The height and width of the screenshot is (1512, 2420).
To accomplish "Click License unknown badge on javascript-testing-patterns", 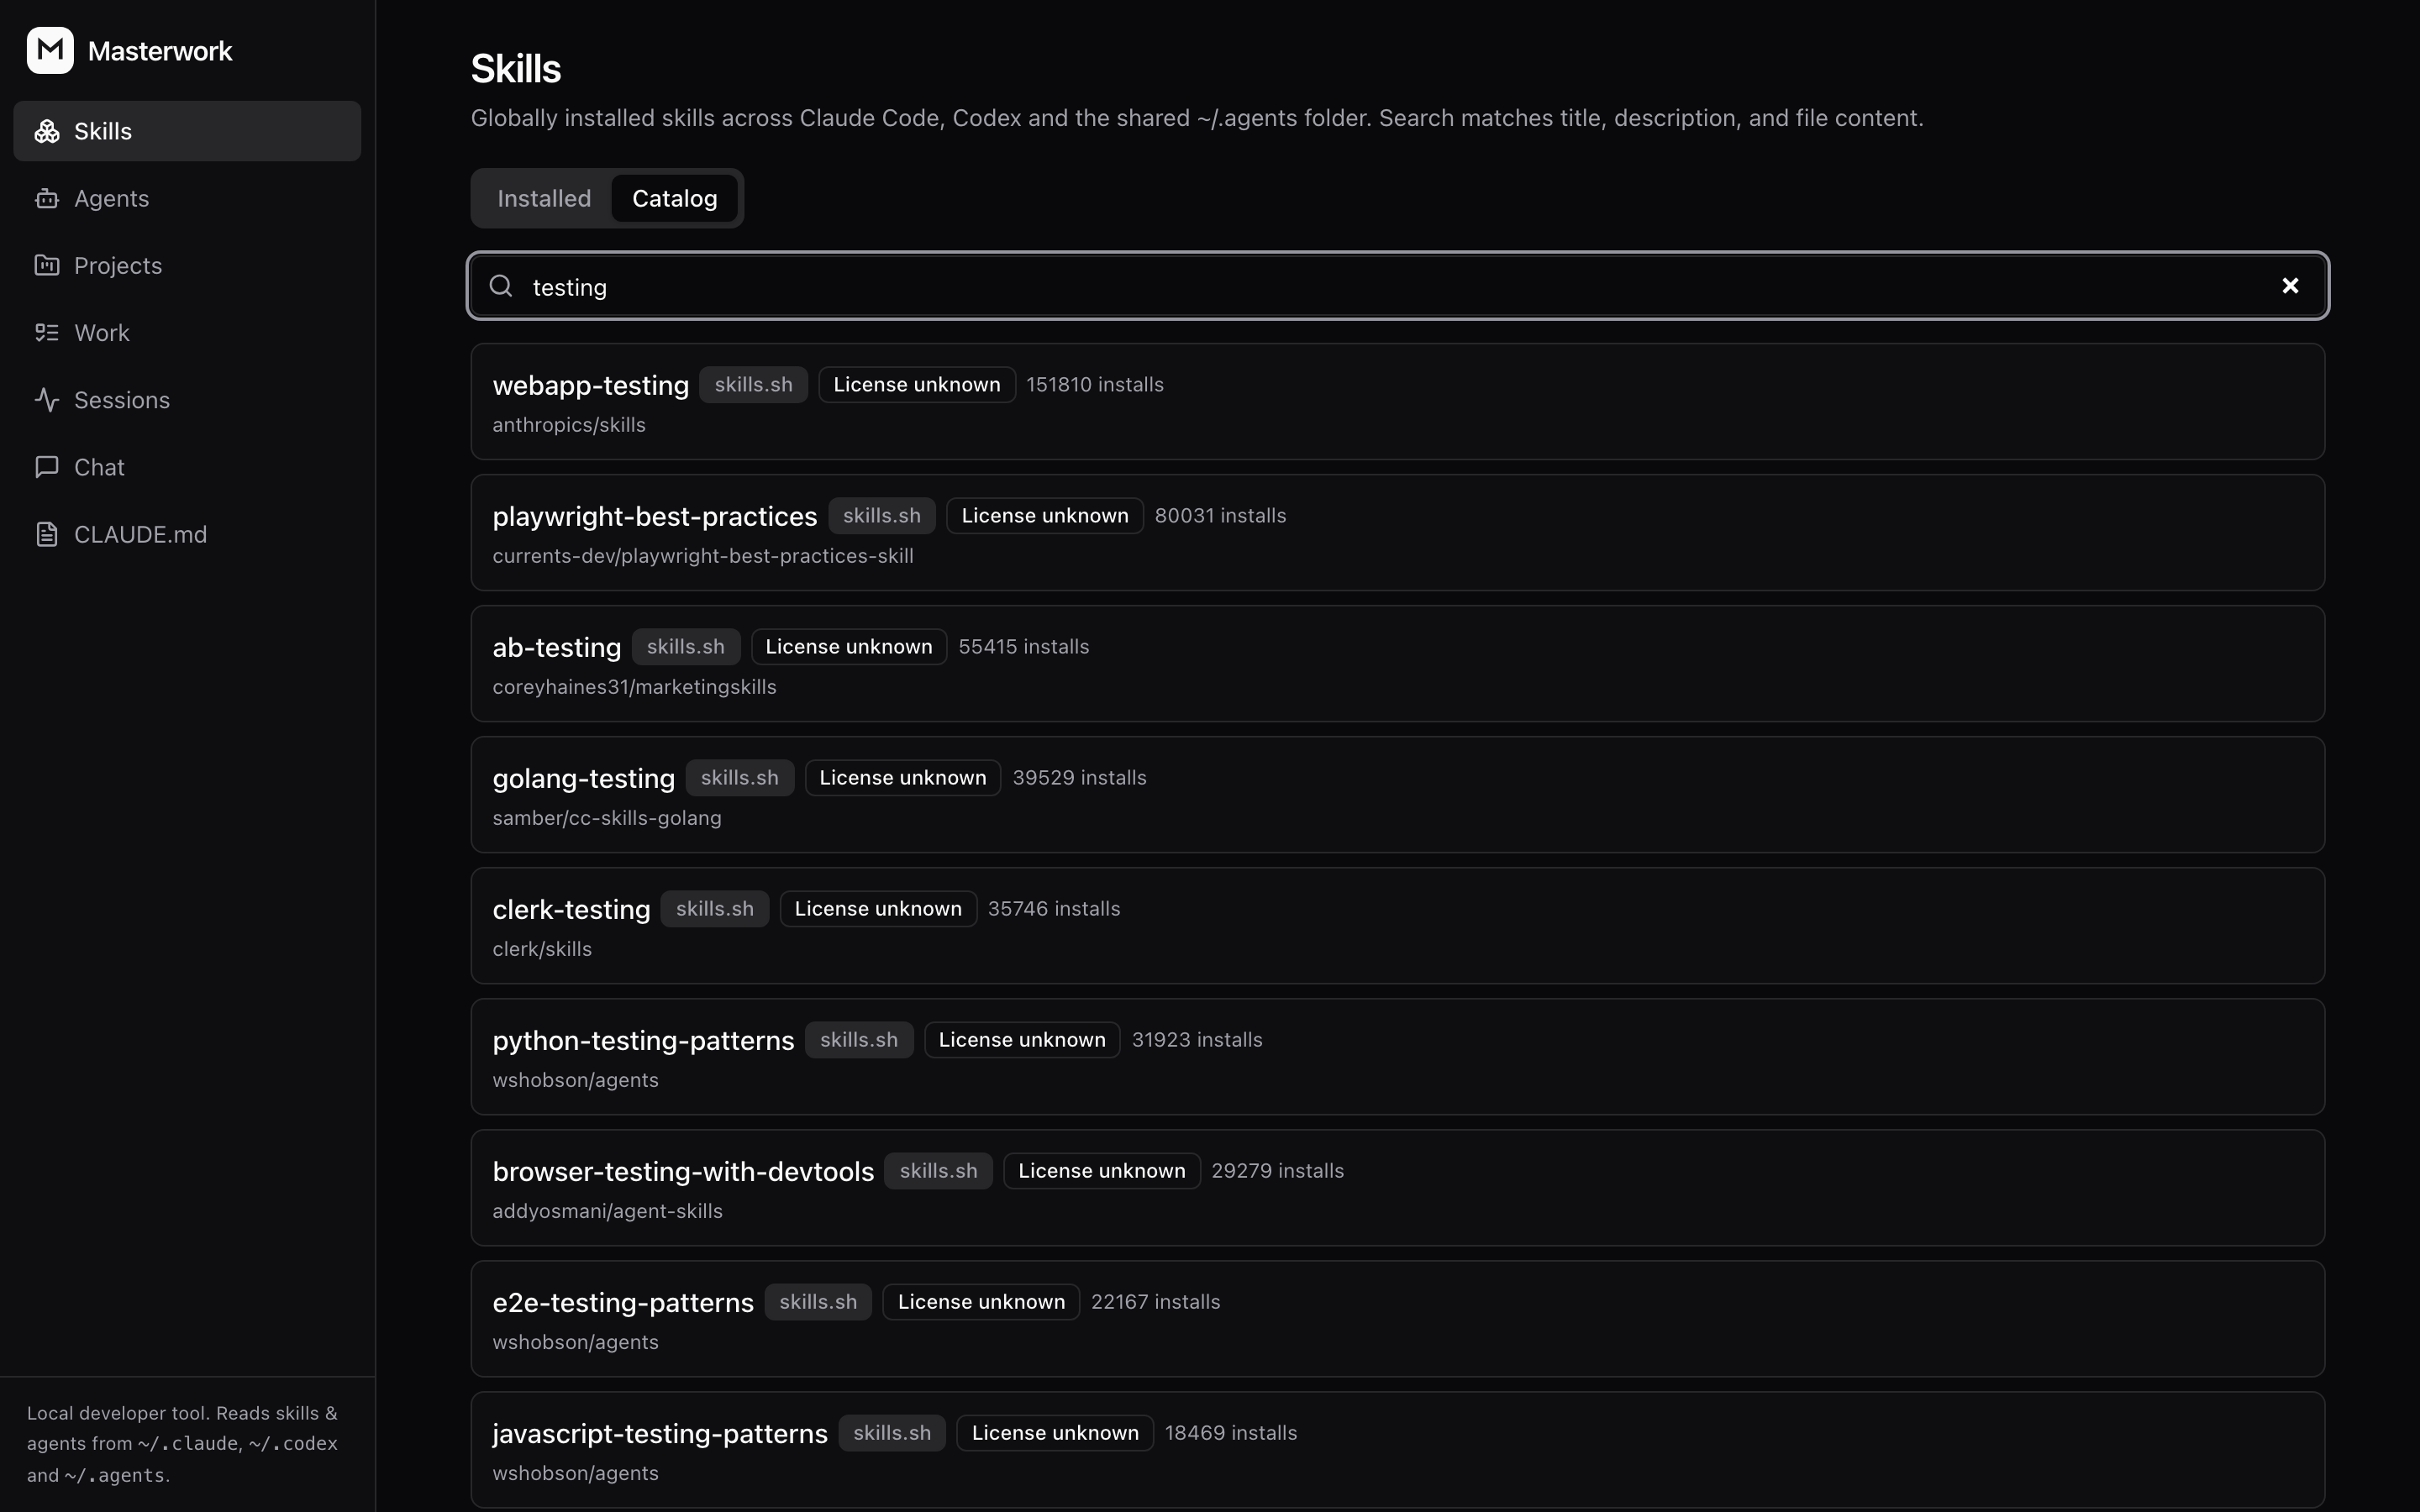I will (1055, 1433).
